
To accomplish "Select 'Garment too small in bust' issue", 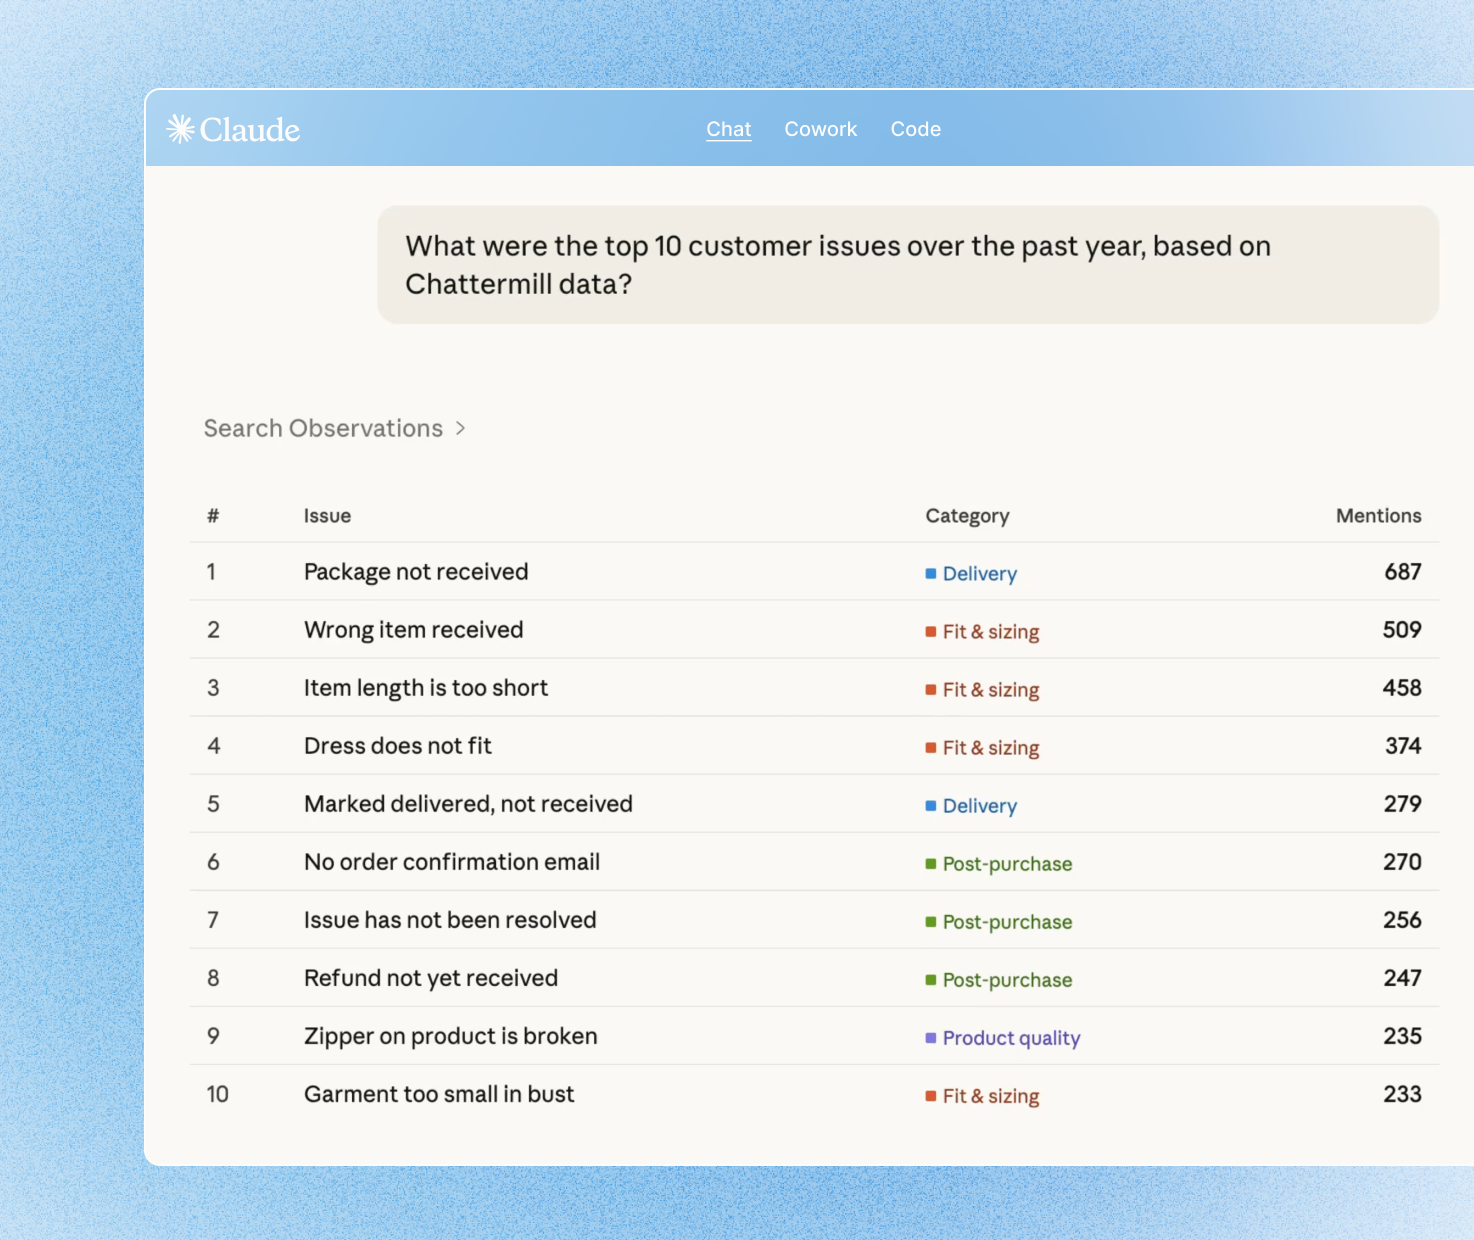I will coord(439,1094).
